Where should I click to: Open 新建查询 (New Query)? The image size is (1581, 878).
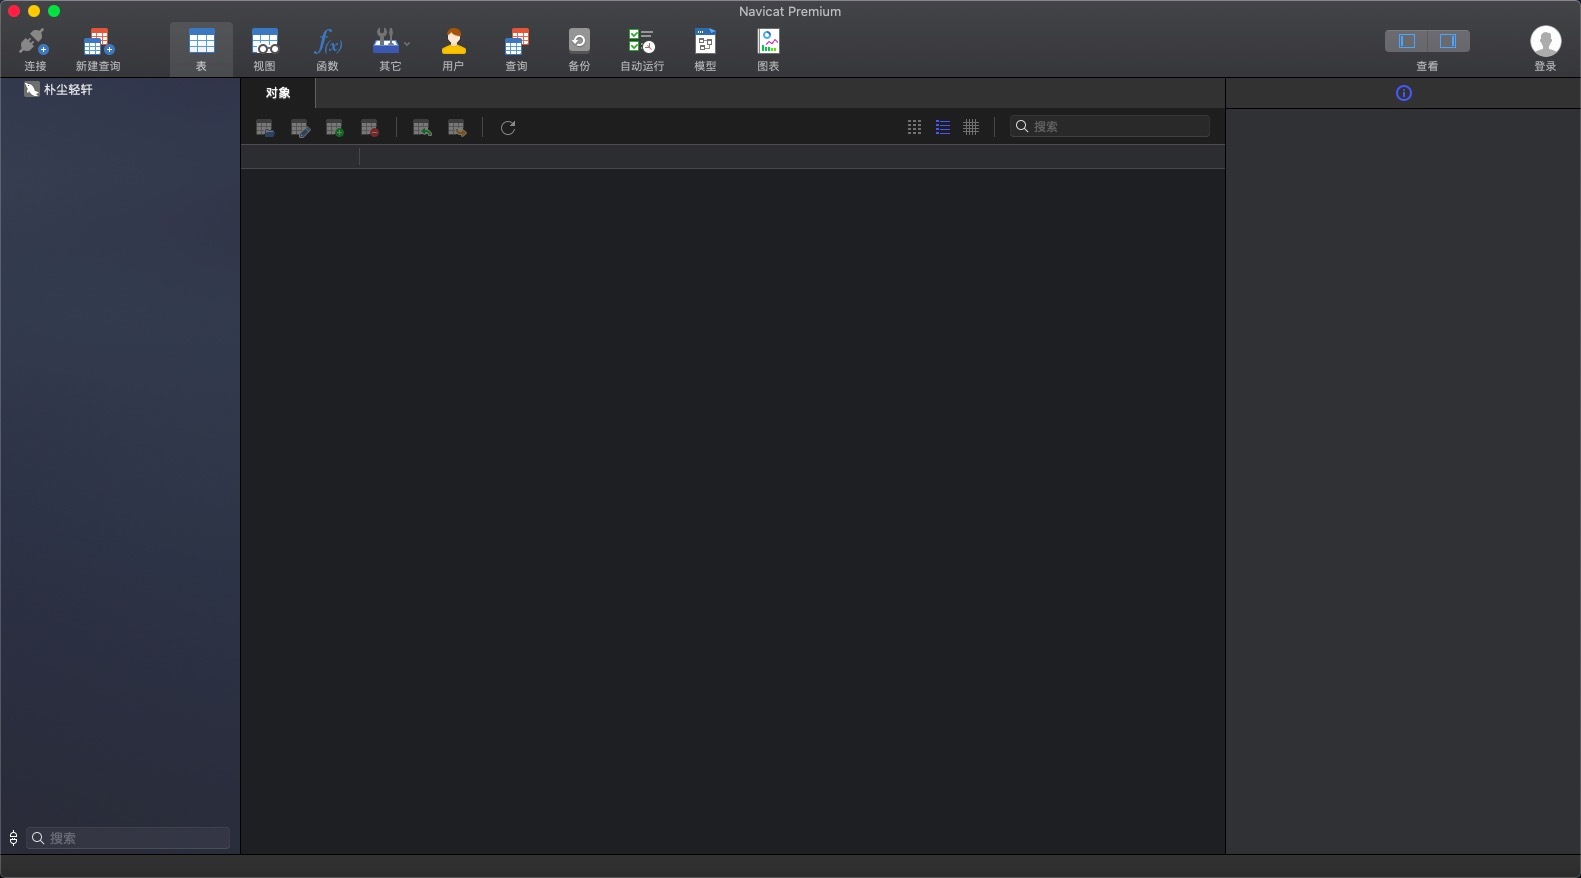98,49
